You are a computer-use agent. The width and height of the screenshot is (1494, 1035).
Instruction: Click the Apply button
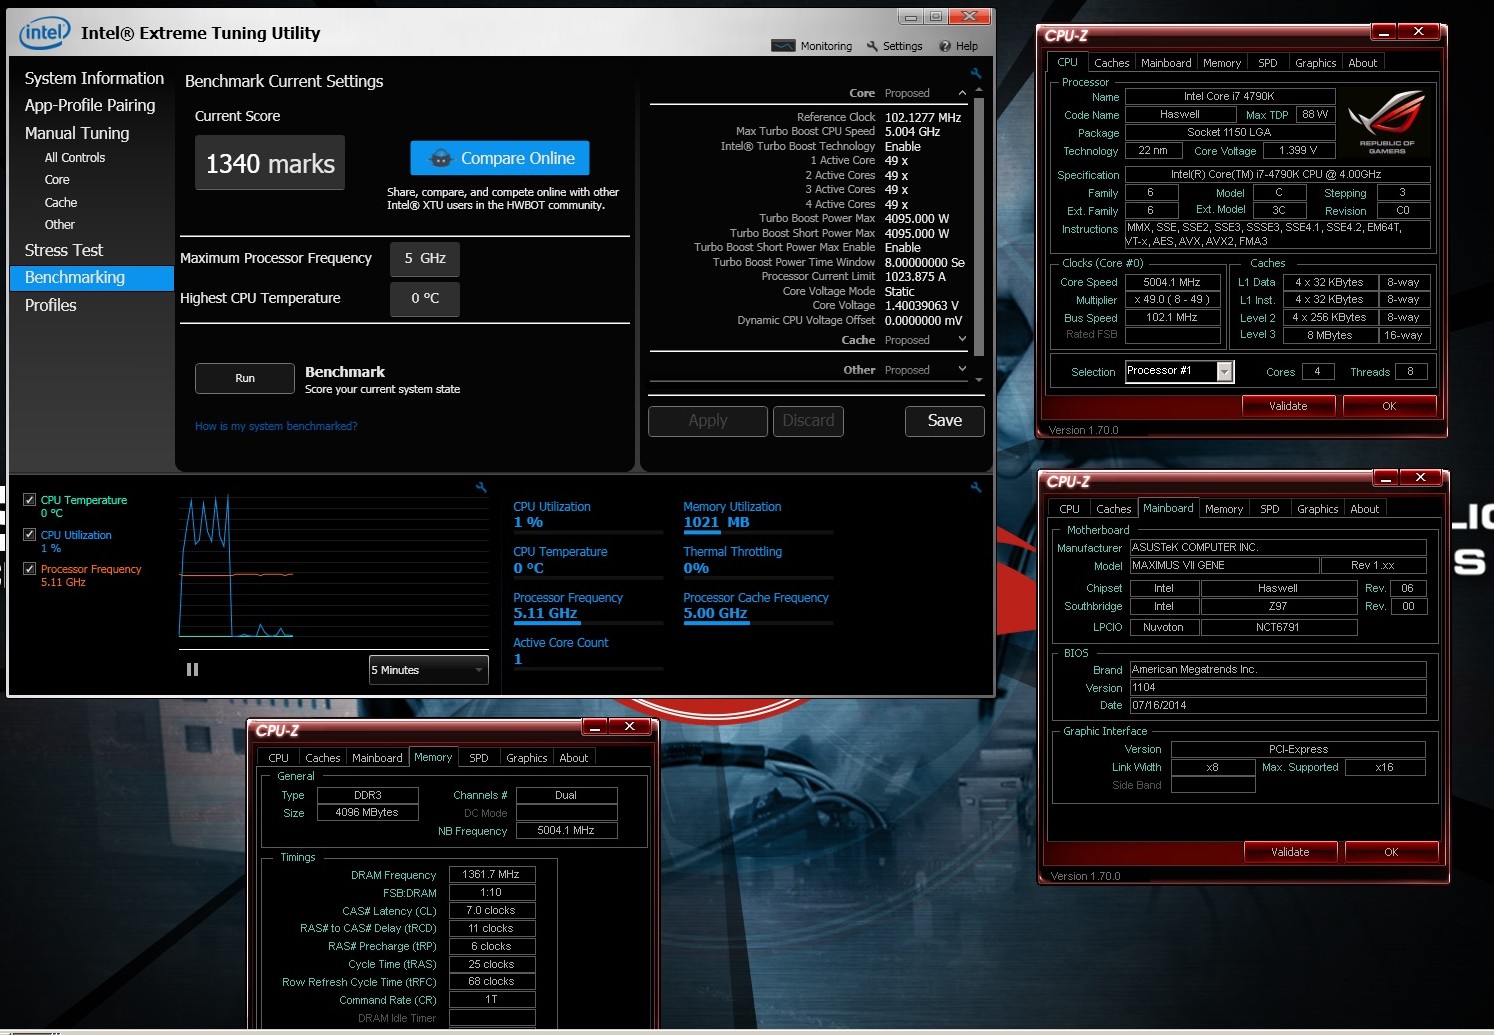click(708, 421)
